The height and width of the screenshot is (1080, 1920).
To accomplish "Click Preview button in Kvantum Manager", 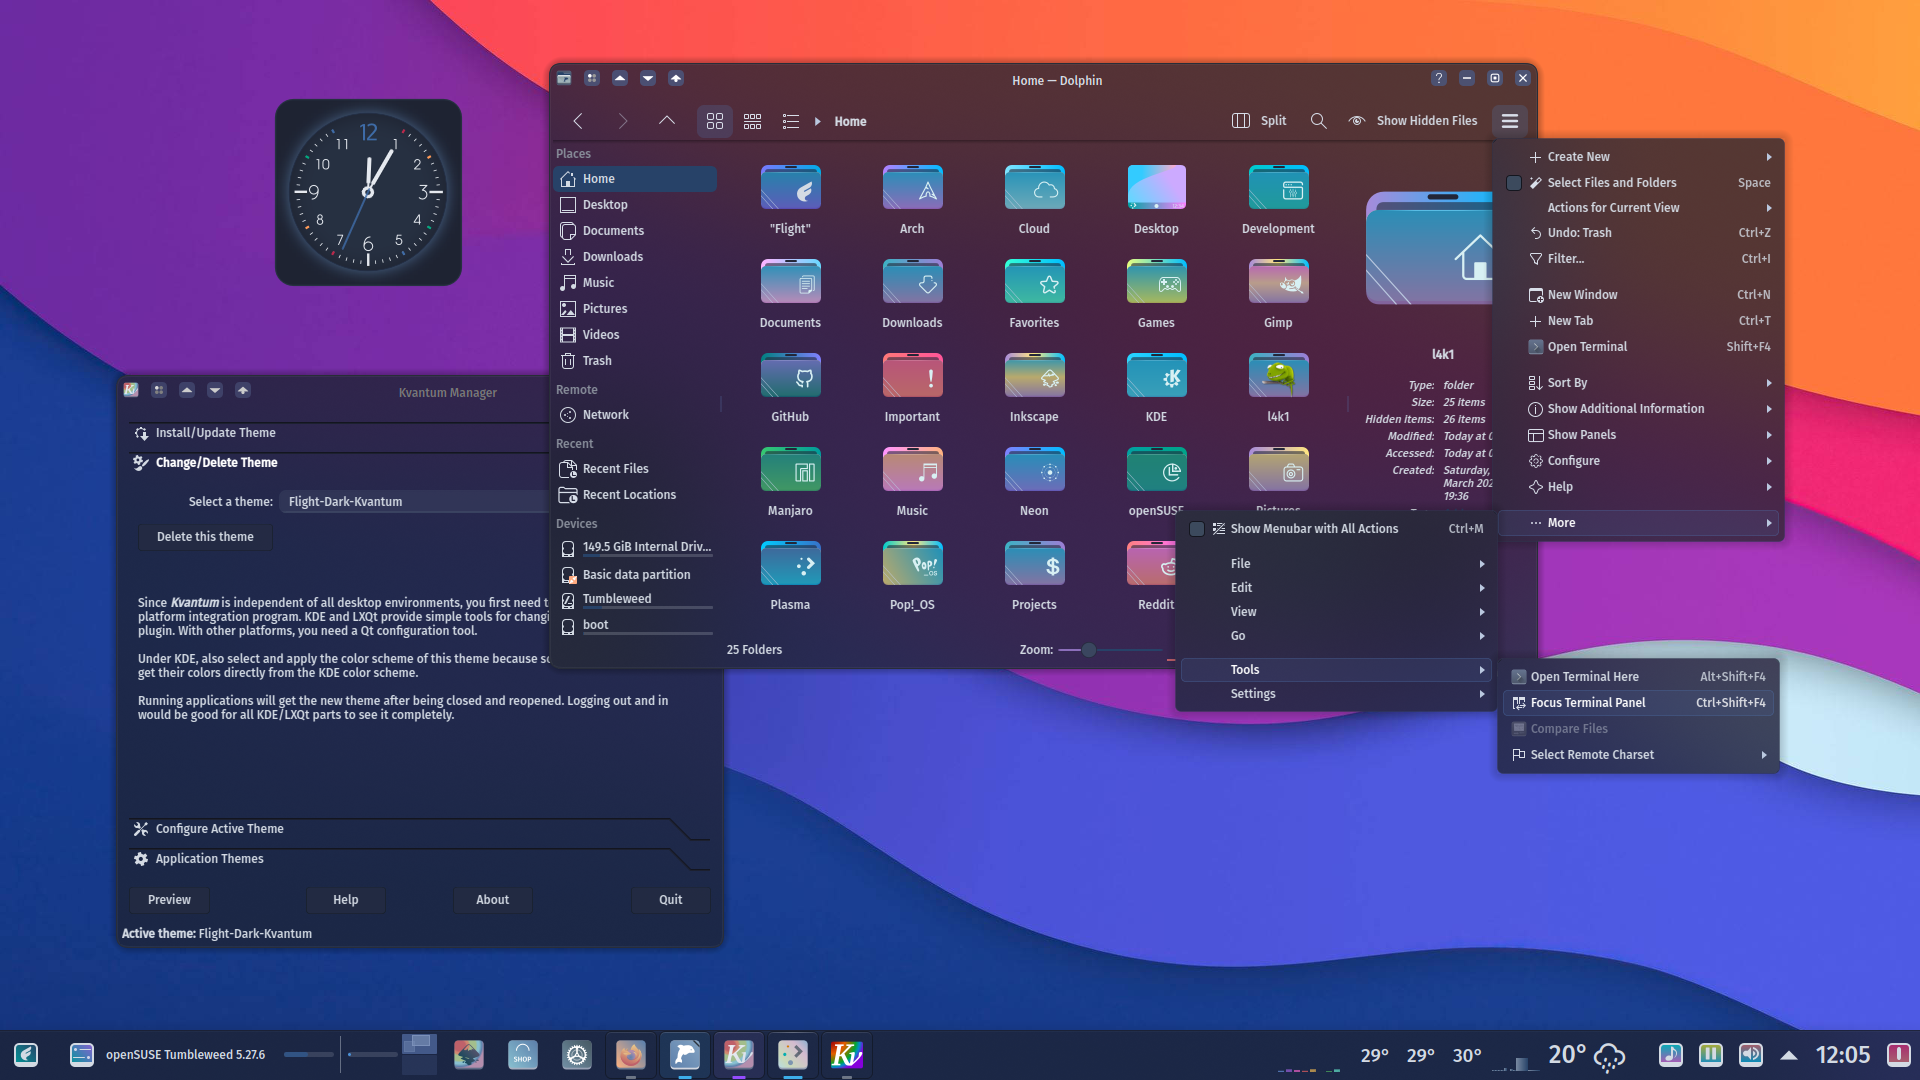I will (169, 900).
